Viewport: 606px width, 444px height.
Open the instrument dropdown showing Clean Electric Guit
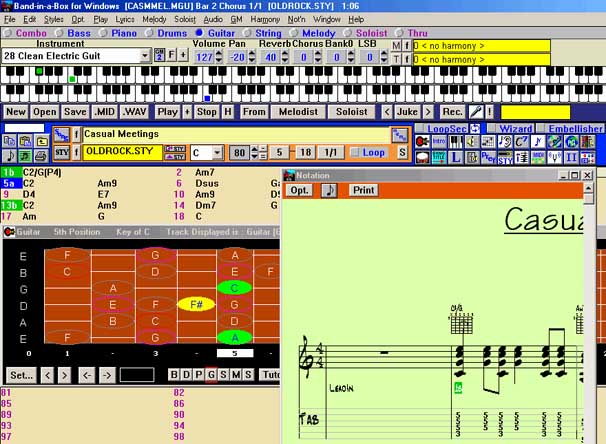pos(145,56)
